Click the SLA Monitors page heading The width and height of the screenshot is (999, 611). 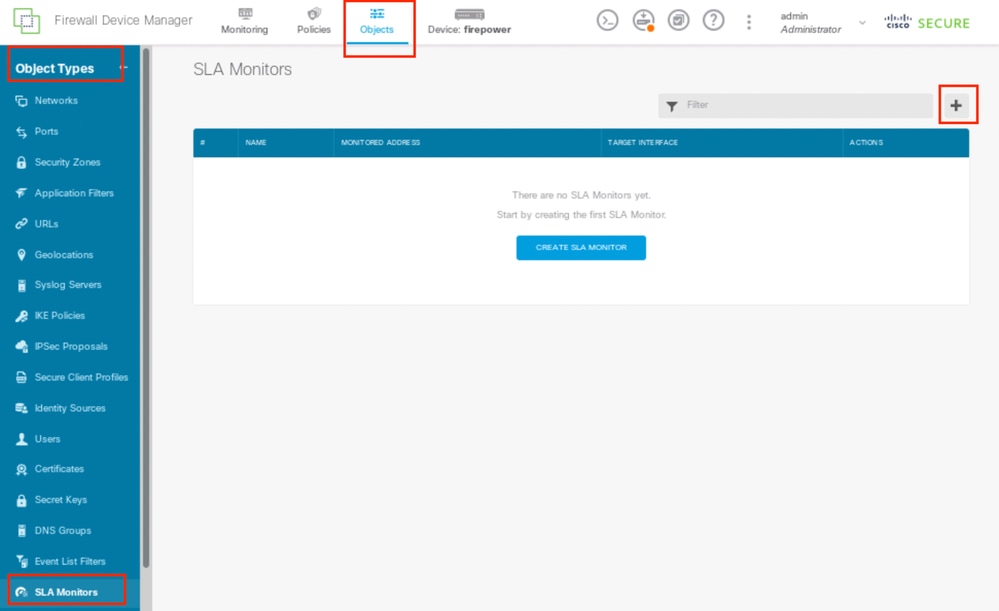242,69
